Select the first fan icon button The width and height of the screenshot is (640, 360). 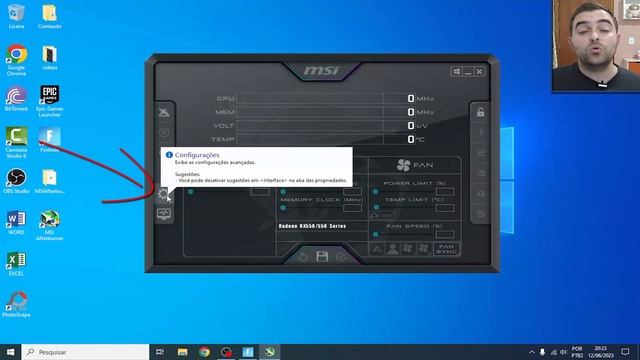[x=408, y=249]
